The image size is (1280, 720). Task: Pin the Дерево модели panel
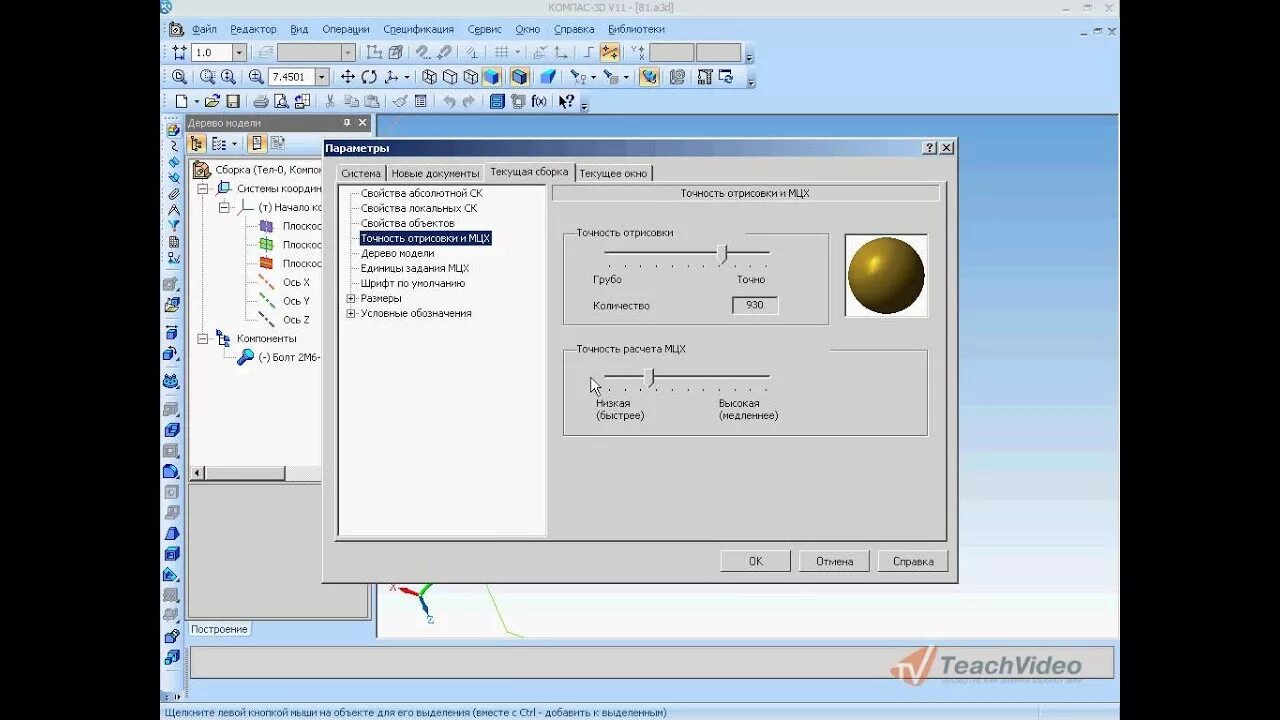click(x=347, y=123)
